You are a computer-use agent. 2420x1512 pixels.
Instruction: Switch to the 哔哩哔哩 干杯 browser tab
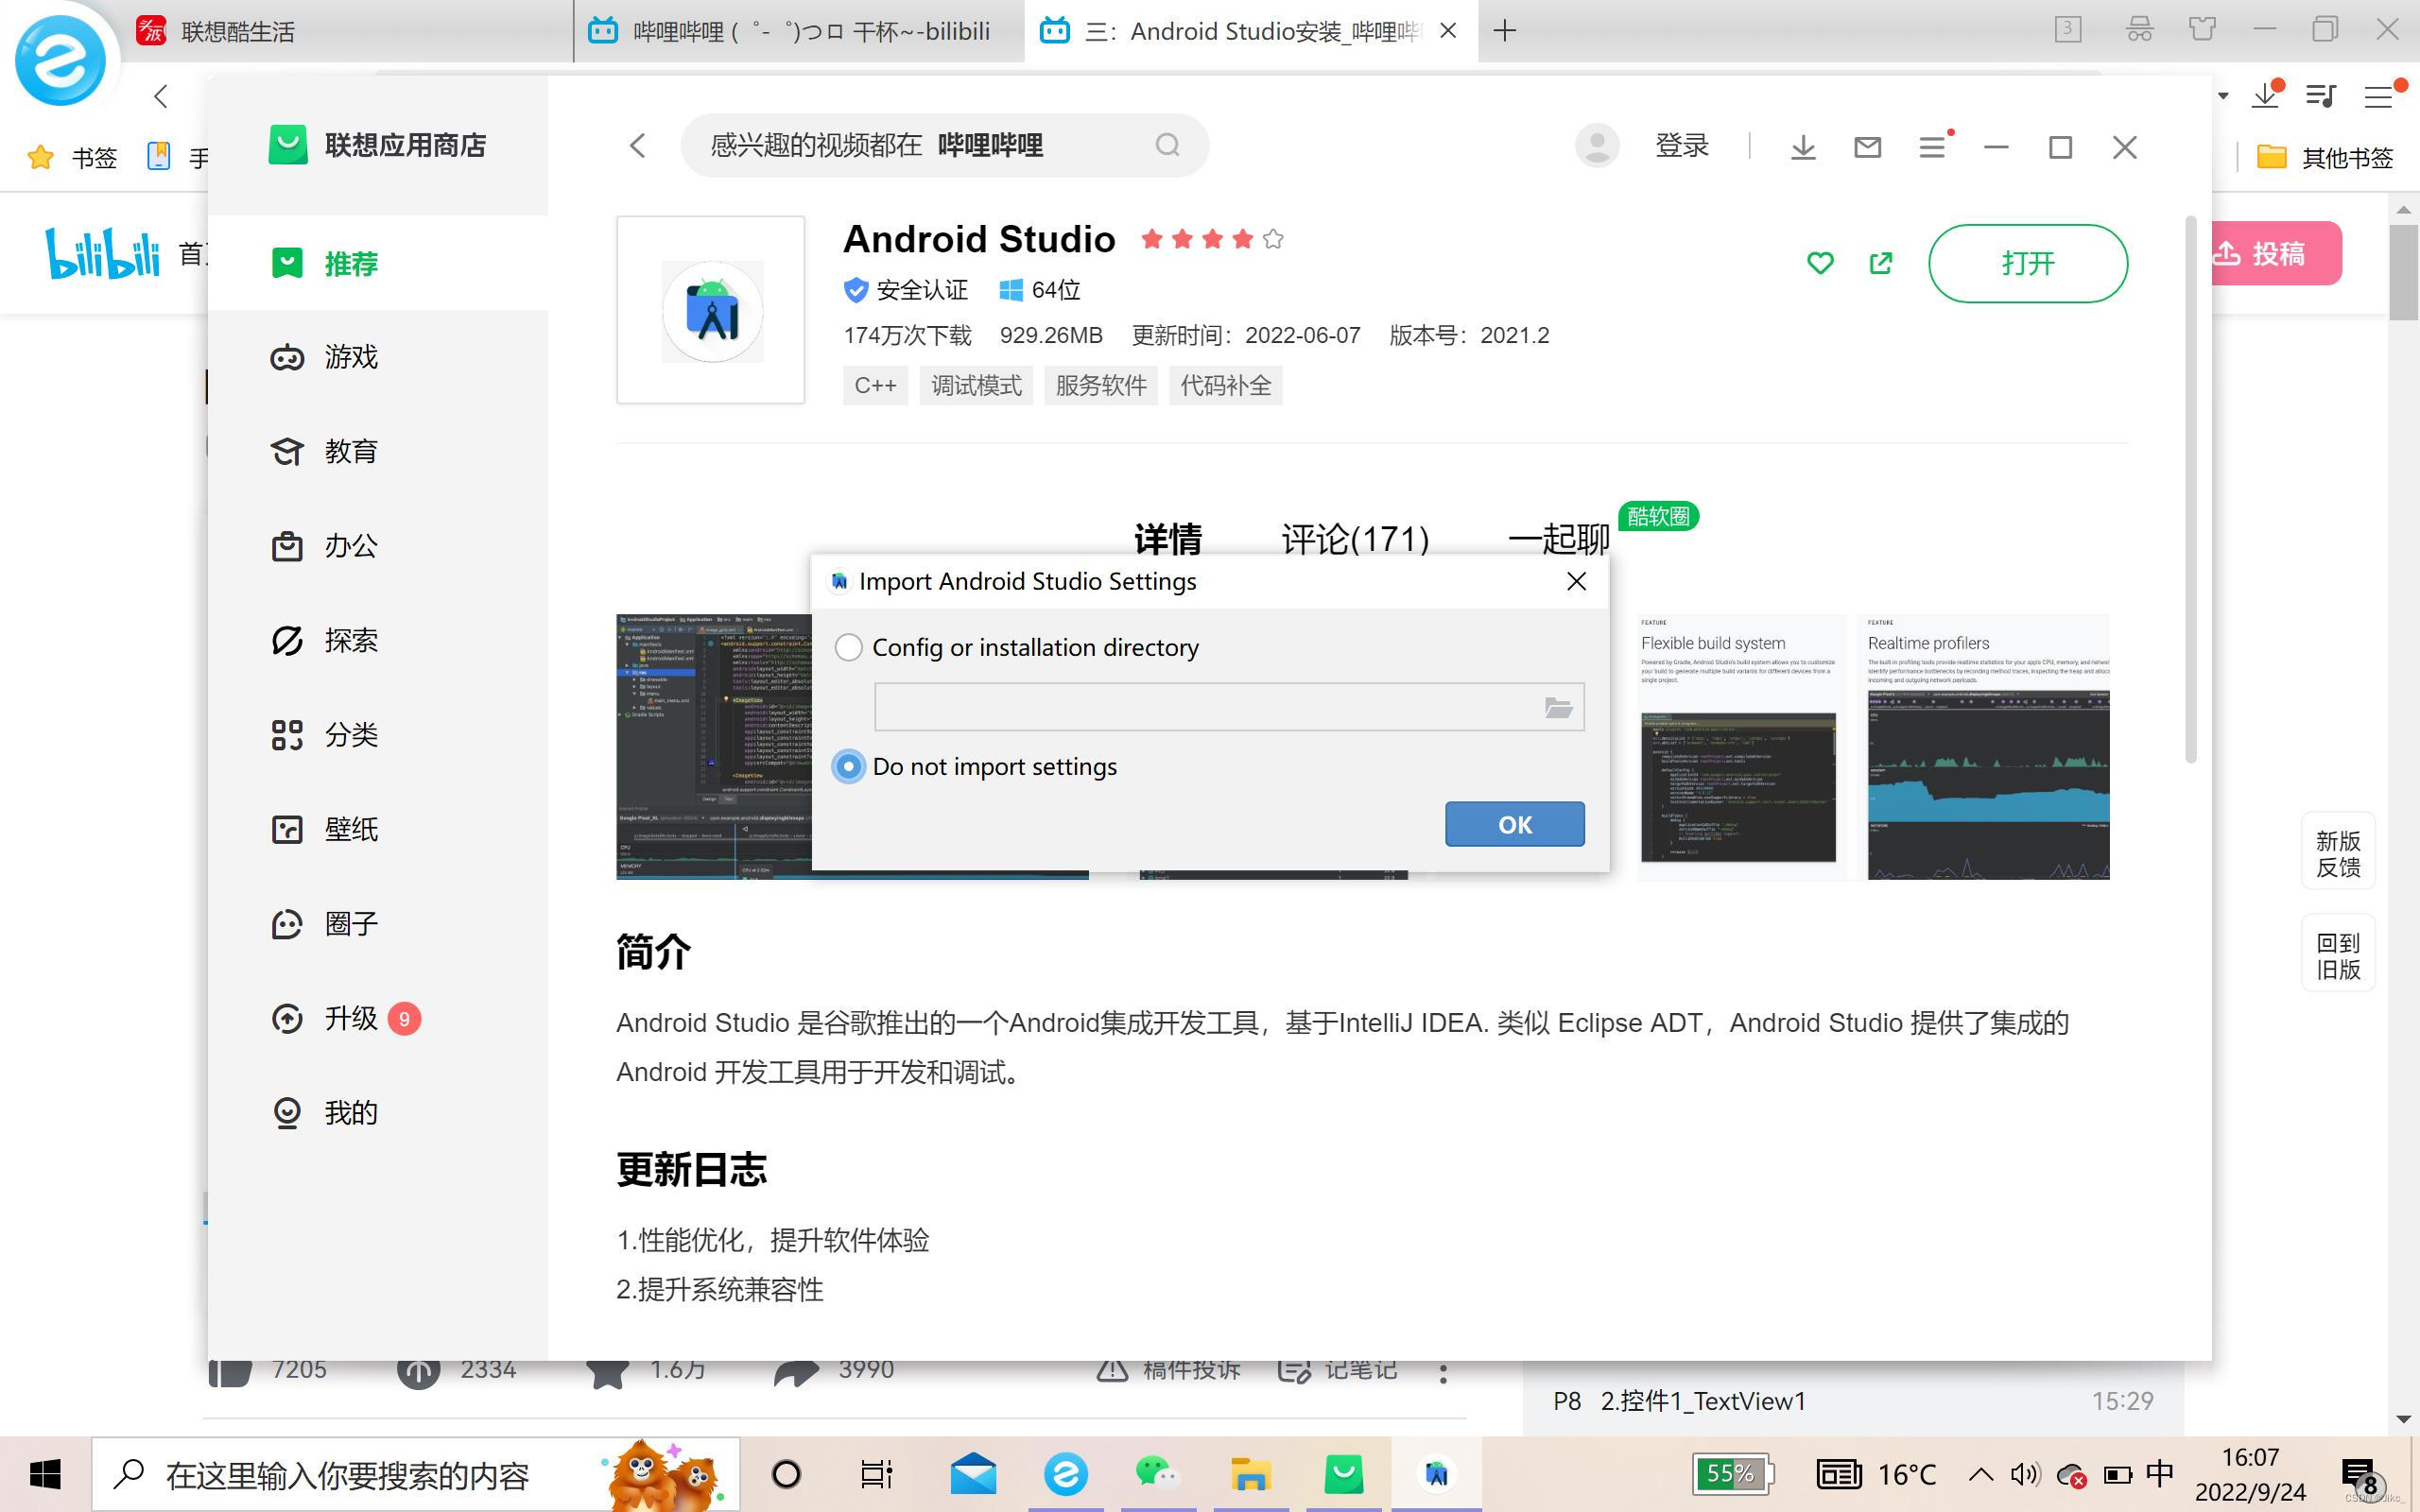[x=800, y=32]
